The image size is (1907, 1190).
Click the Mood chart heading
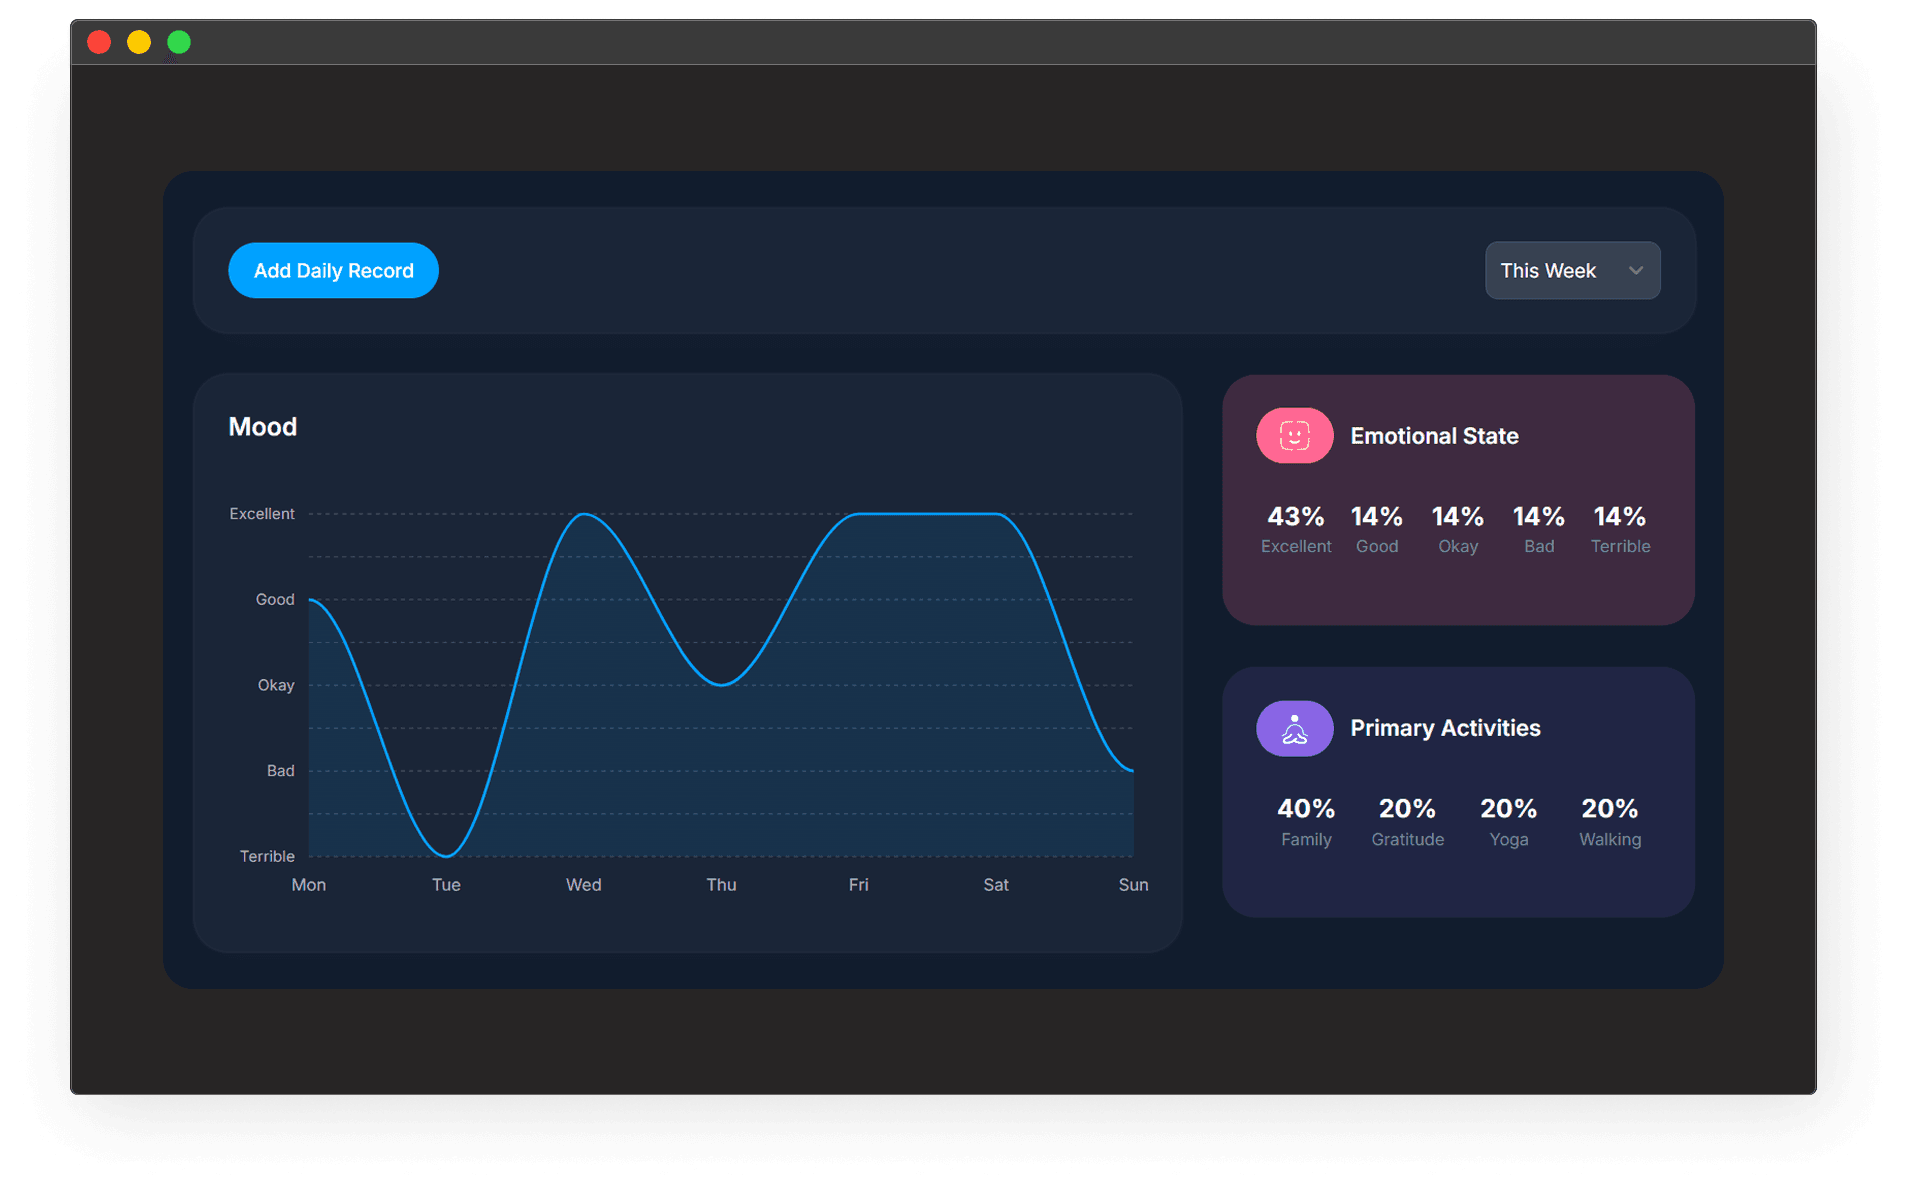[x=263, y=427]
